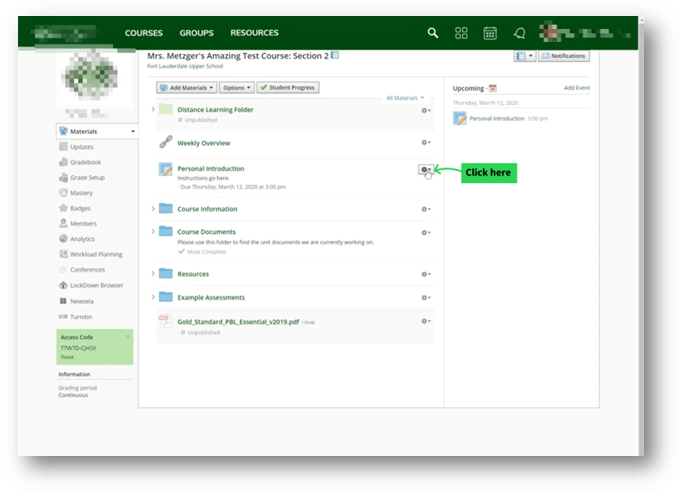Open the All Materials filter dropdown

tap(405, 98)
